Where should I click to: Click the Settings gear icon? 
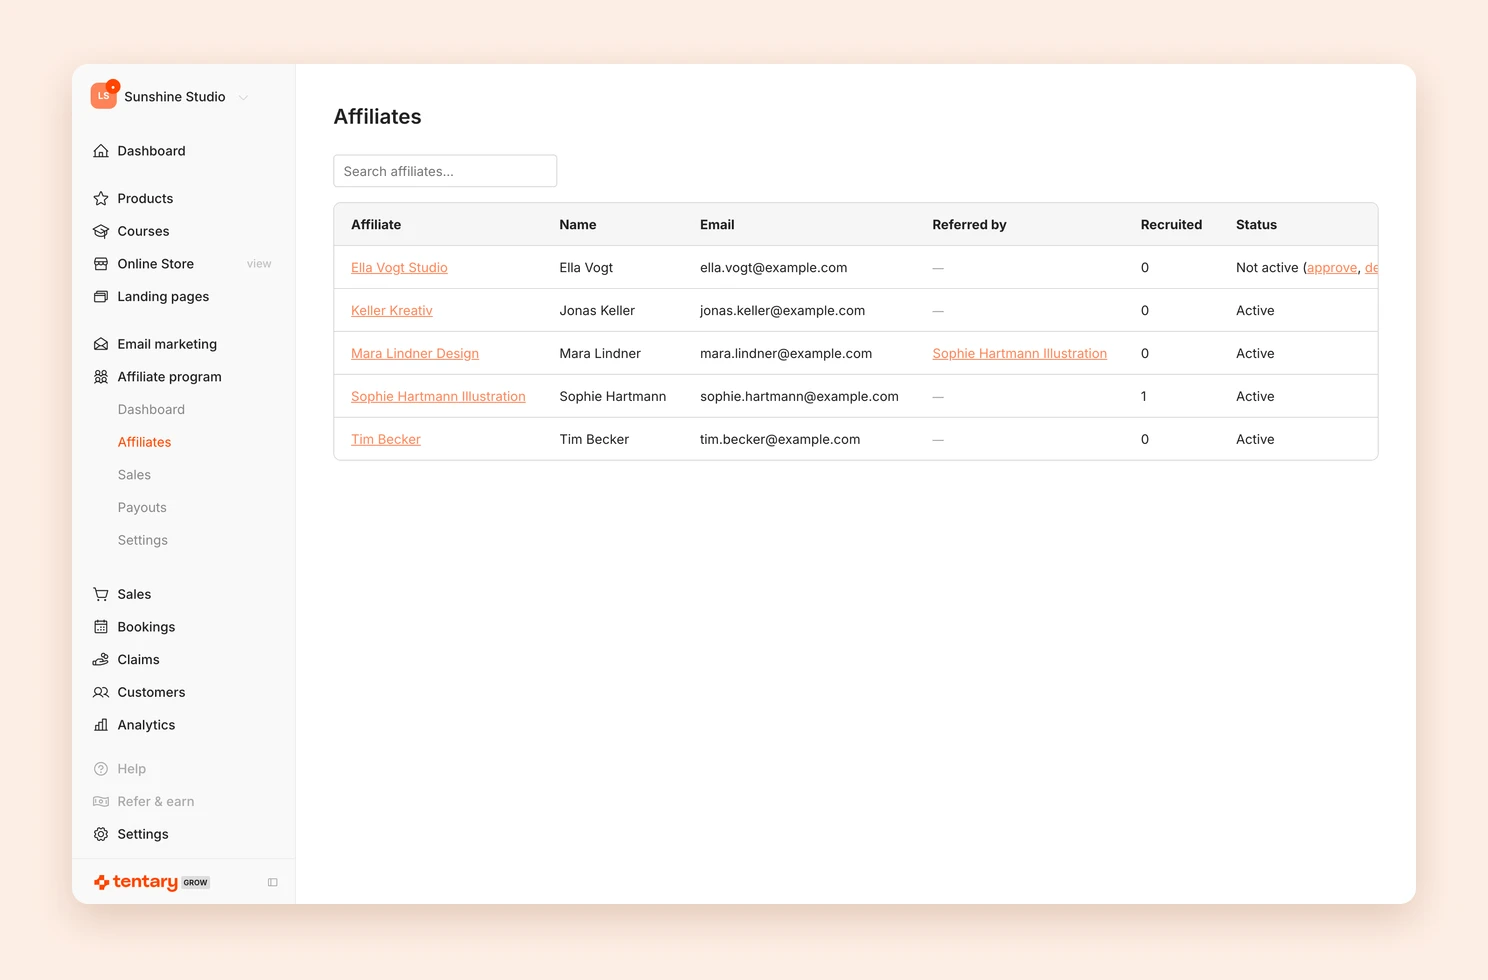point(101,834)
